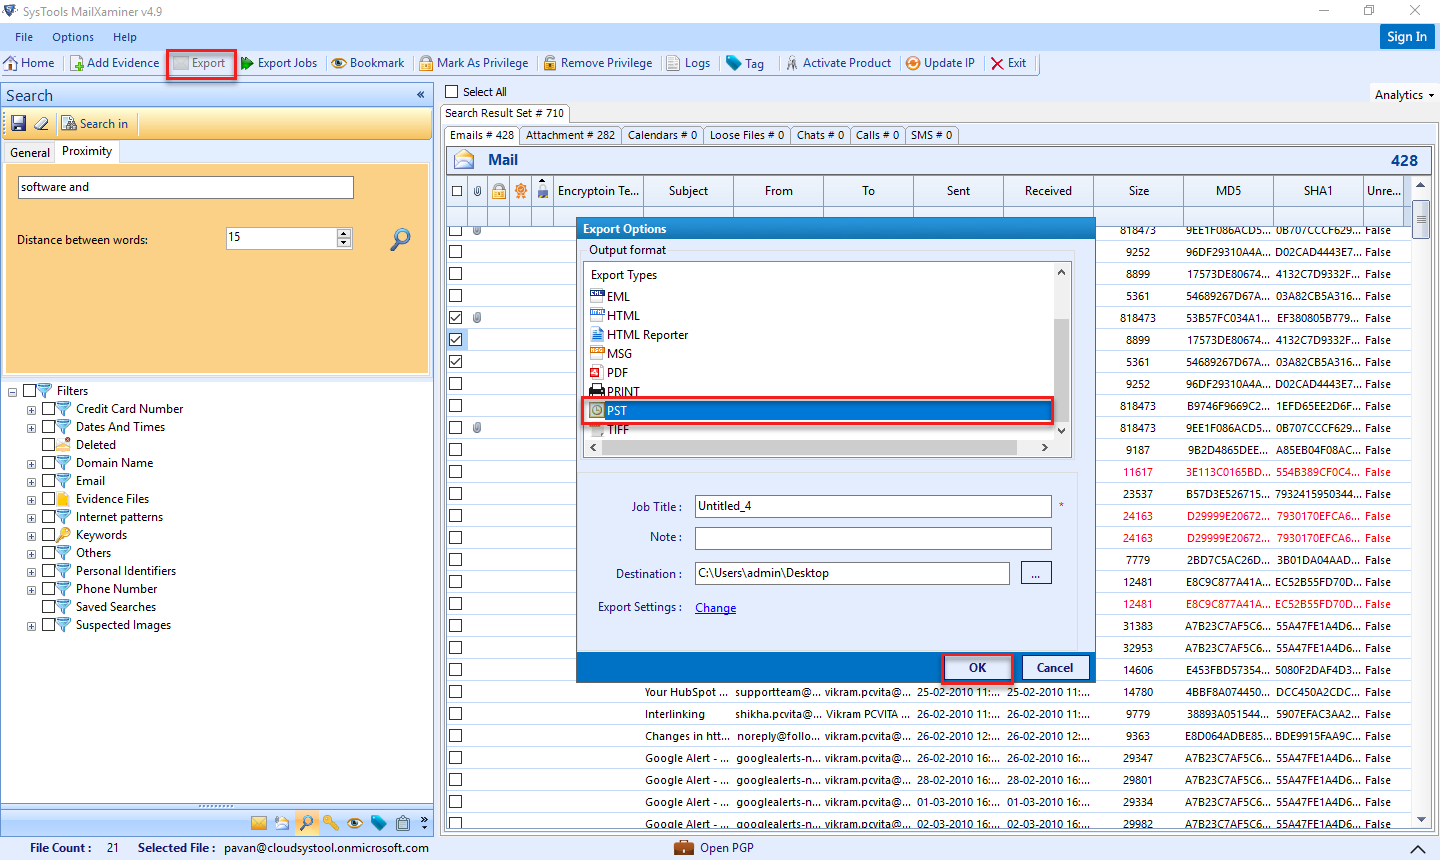Image resolution: width=1440 pixels, height=860 pixels.
Task: Expand the Credit Card Number filter
Action: [x=31, y=408]
